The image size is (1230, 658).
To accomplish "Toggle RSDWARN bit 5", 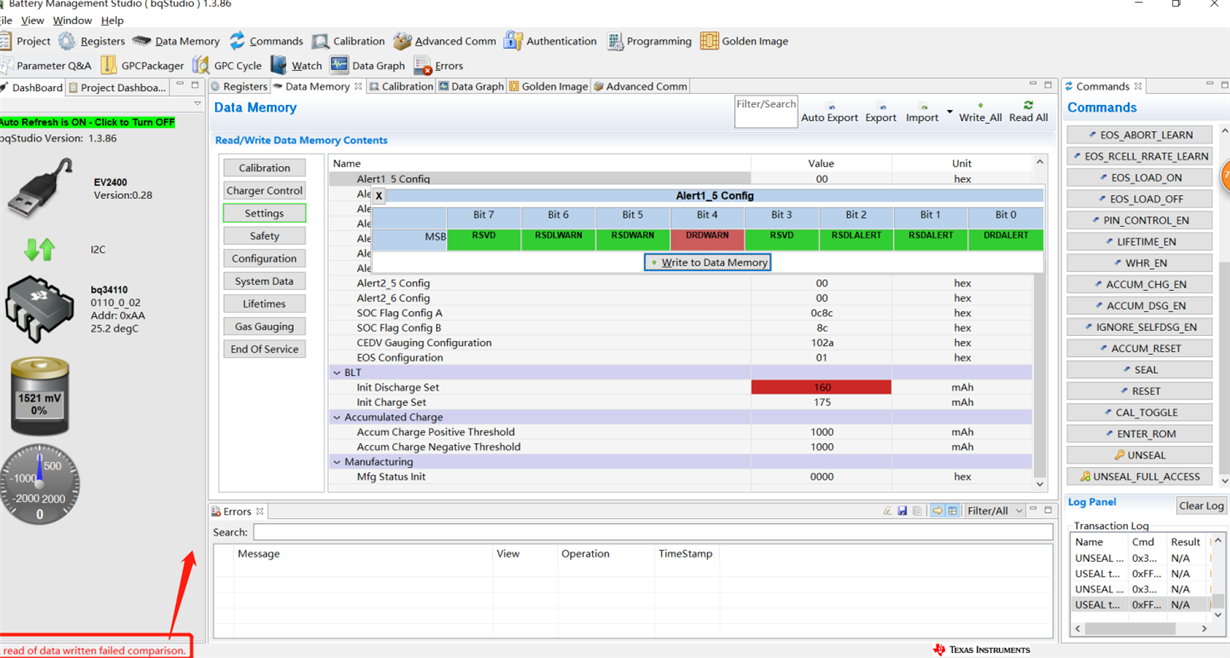I will click(x=633, y=240).
